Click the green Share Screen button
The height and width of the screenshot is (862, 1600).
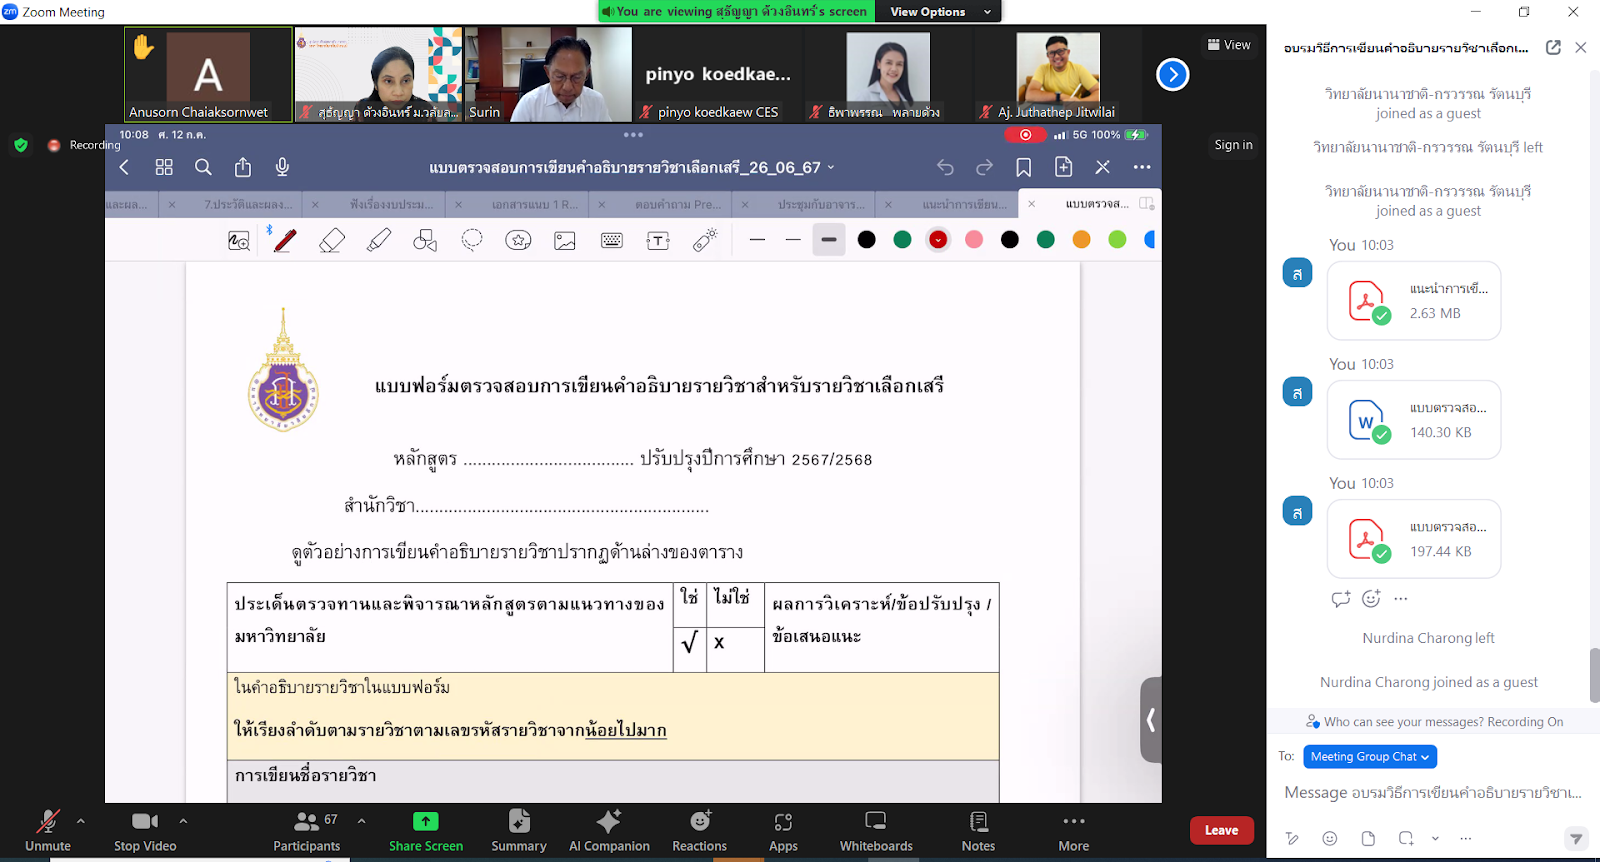426,830
